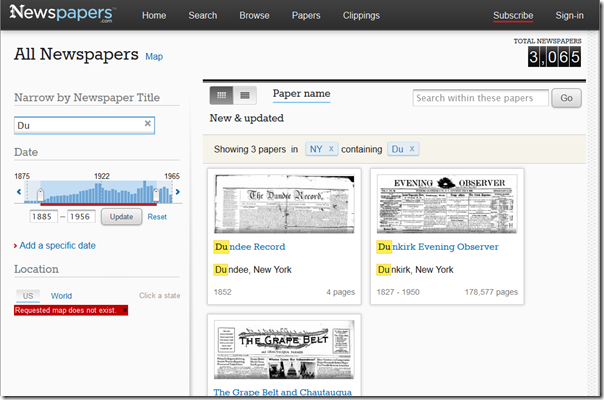Click the Go search button

(566, 98)
